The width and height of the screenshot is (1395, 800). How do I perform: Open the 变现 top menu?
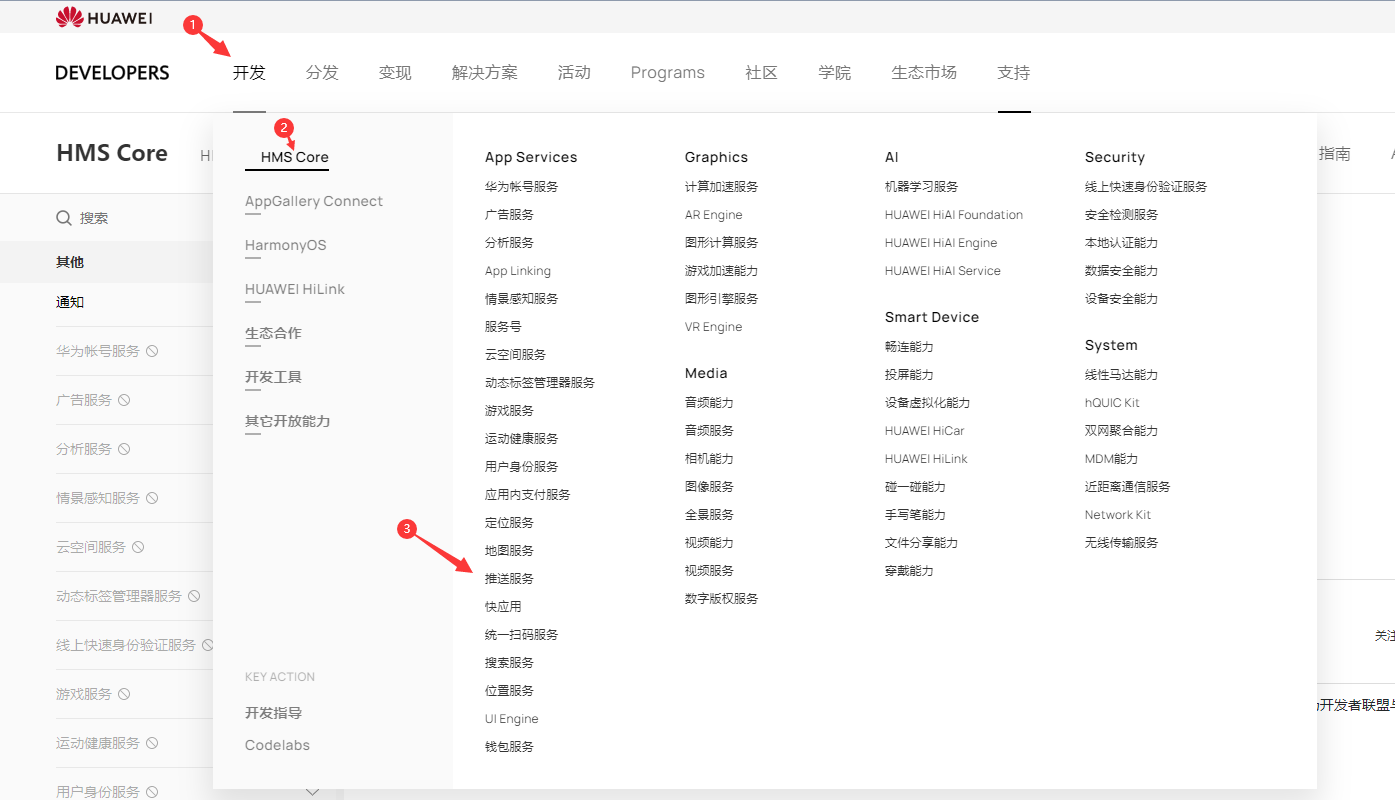click(x=395, y=72)
